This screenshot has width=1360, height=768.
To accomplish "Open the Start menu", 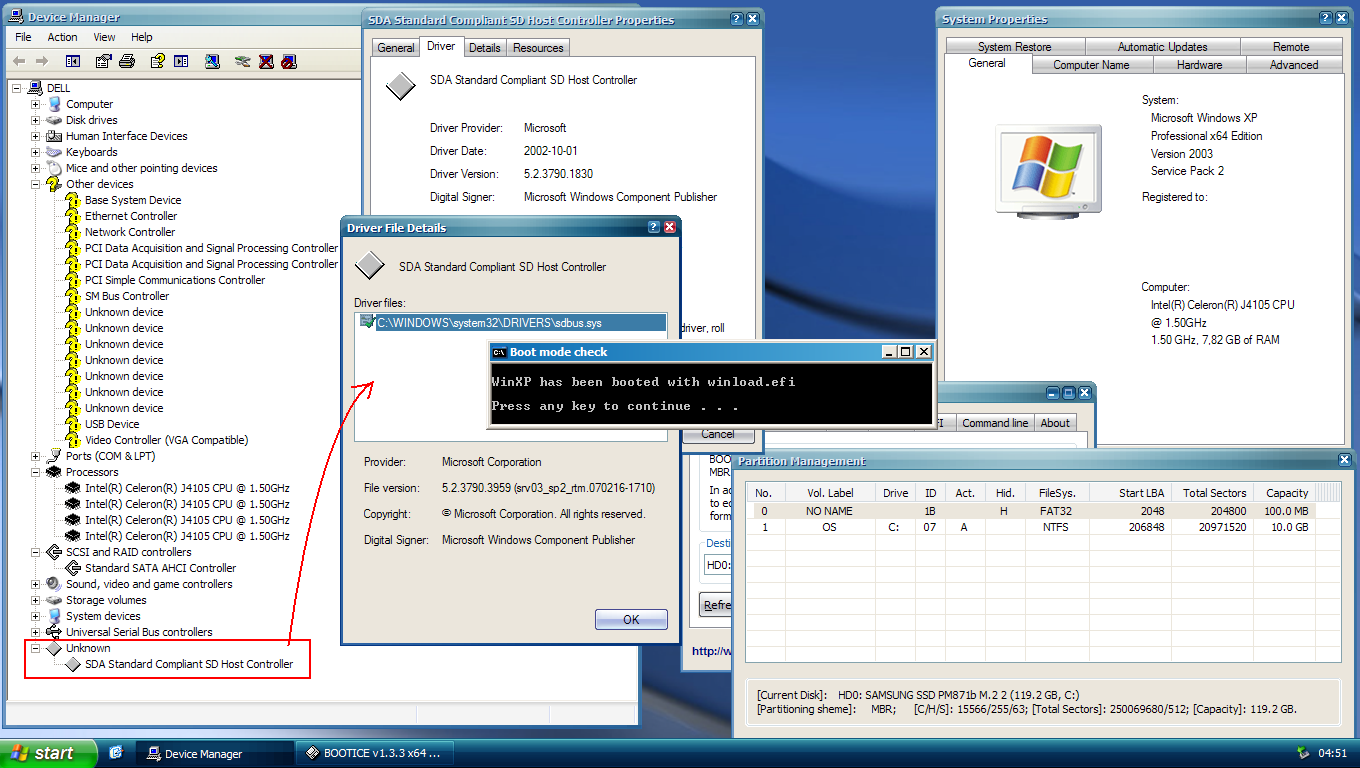I will pyautogui.click(x=49, y=753).
